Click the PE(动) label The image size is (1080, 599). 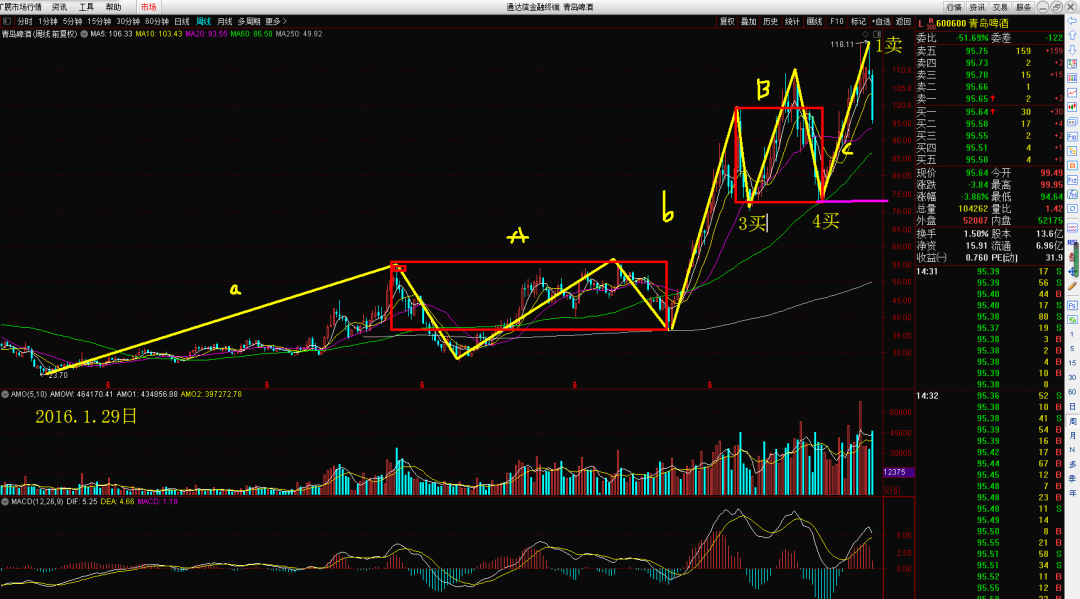tap(1007, 258)
